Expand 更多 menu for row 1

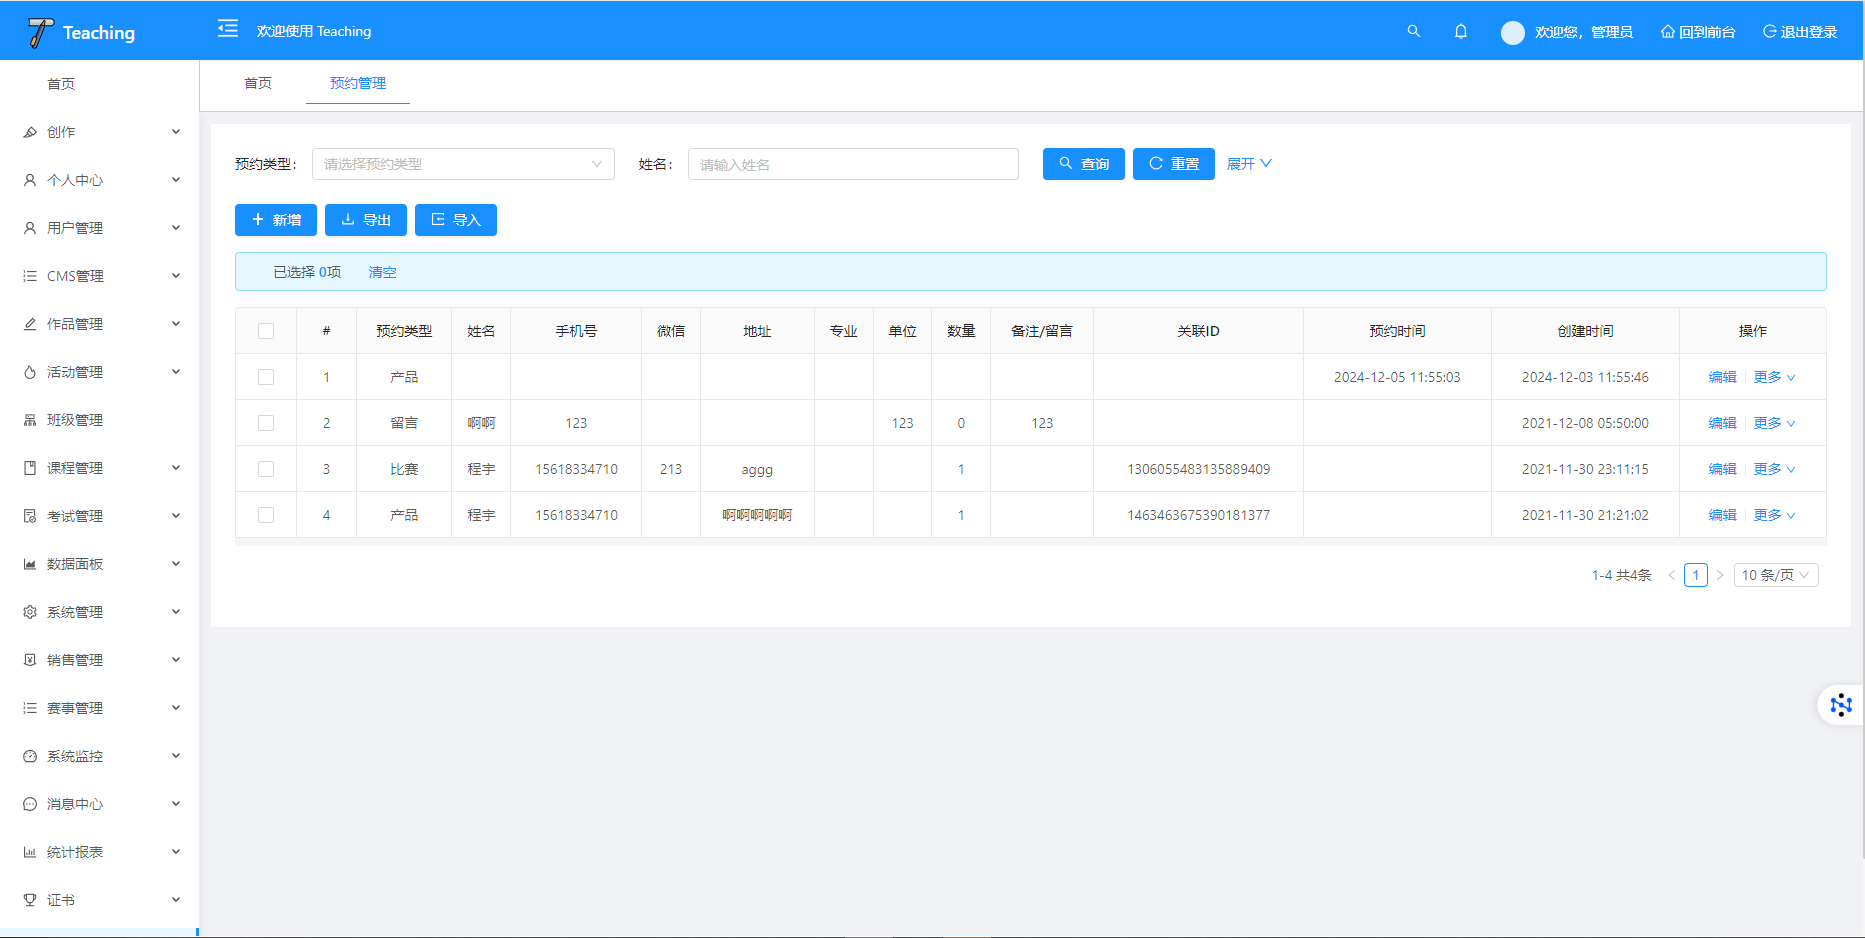(1774, 377)
